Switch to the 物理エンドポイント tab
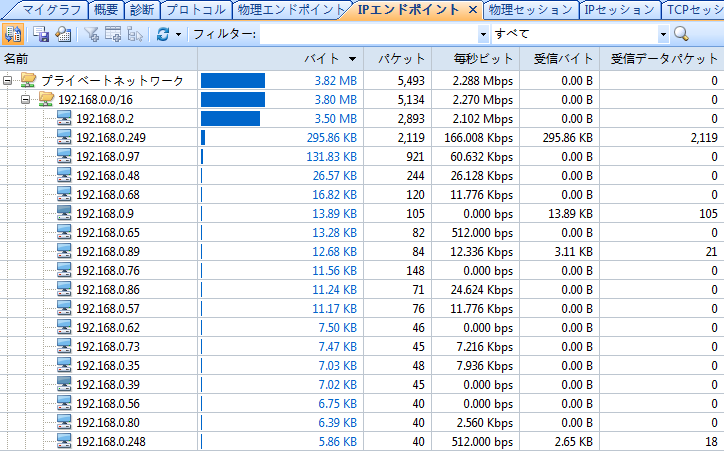The height and width of the screenshot is (451, 724). pyautogui.click(x=290, y=10)
